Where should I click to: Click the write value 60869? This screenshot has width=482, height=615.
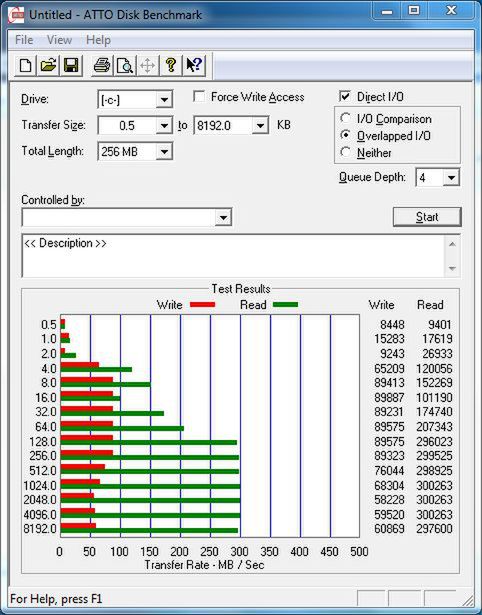(x=389, y=529)
